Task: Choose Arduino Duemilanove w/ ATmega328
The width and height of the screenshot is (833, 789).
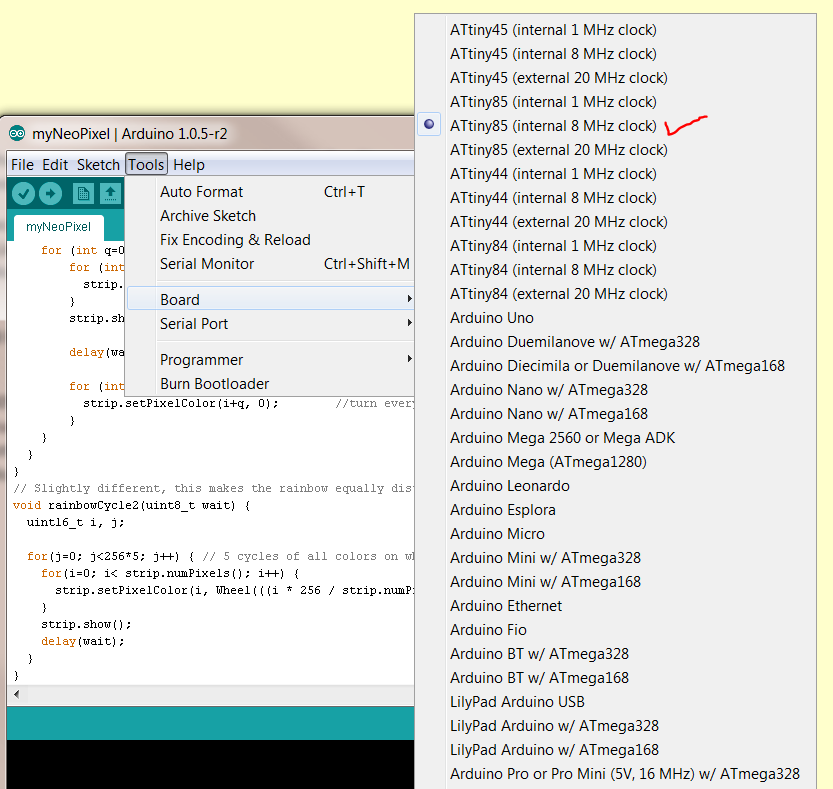Action: 575,342
